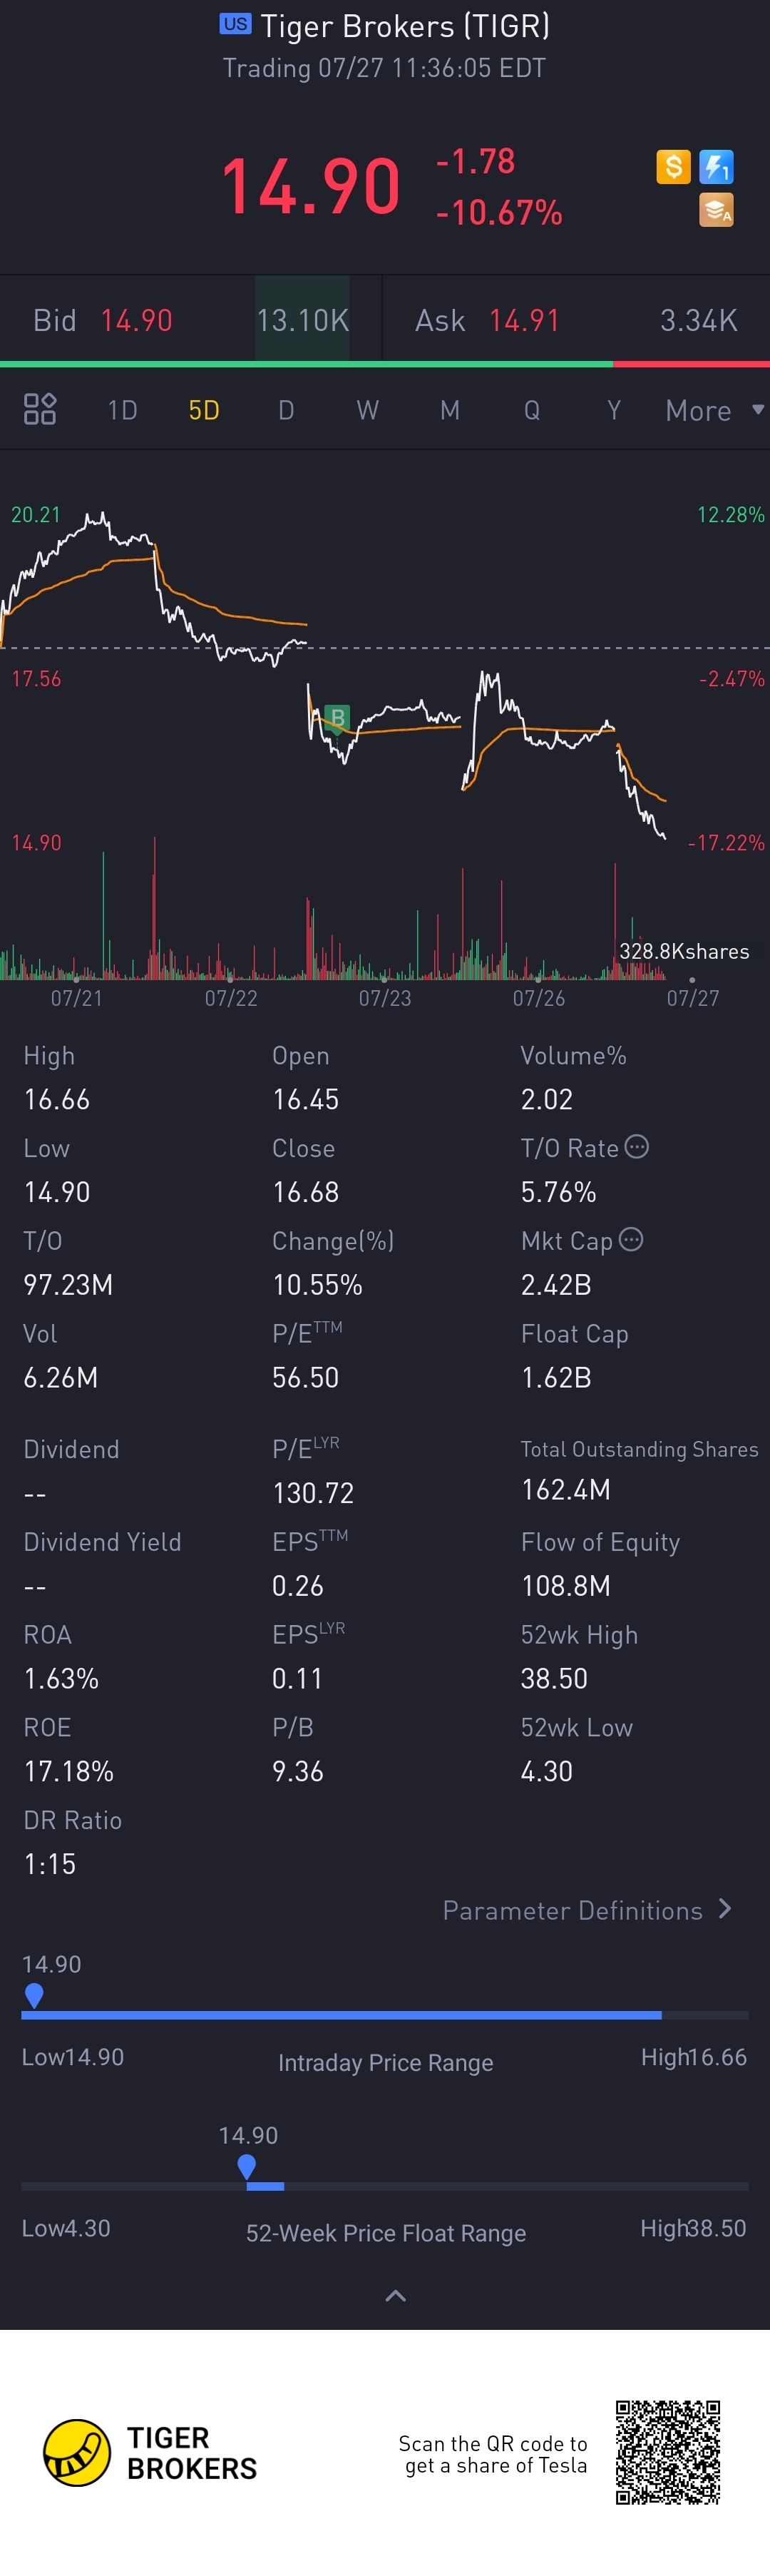This screenshot has height=2576, width=770.
Task: Switch to the Y yearly chart tab
Action: pyautogui.click(x=614, y=410)
